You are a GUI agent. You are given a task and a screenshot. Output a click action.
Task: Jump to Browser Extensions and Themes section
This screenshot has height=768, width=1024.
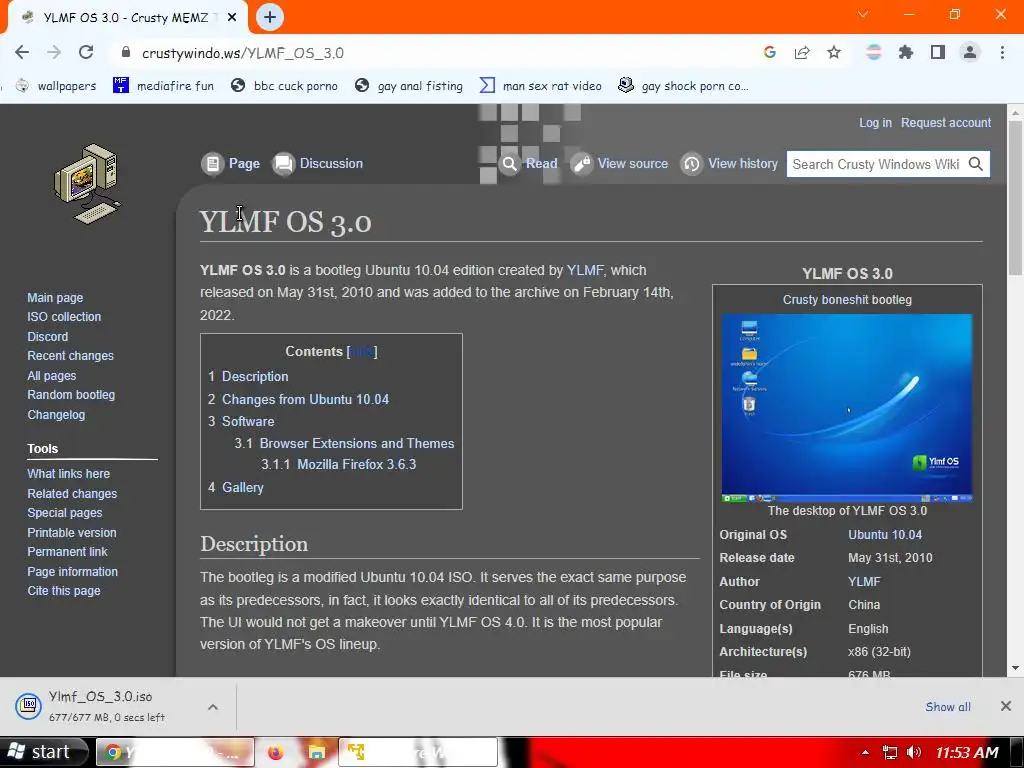(357, 443)
